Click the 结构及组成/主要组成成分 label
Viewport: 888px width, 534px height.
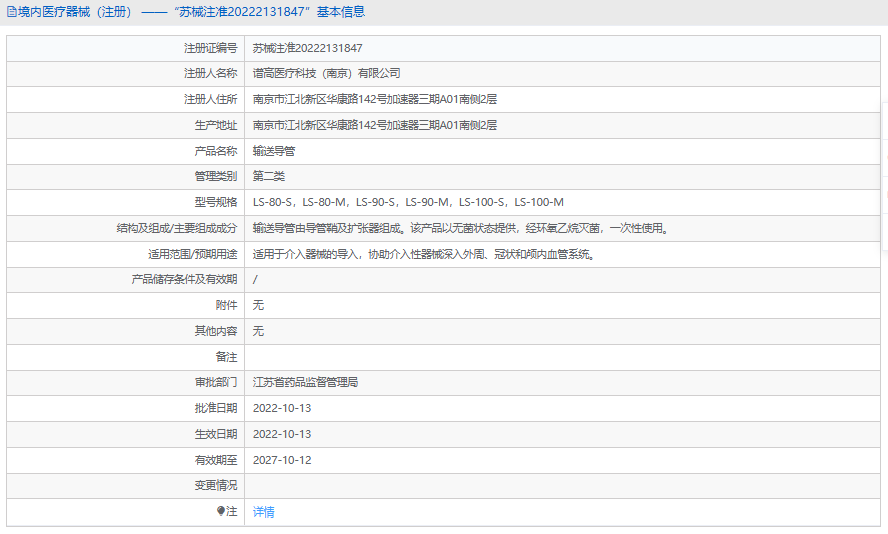point(177,228)
